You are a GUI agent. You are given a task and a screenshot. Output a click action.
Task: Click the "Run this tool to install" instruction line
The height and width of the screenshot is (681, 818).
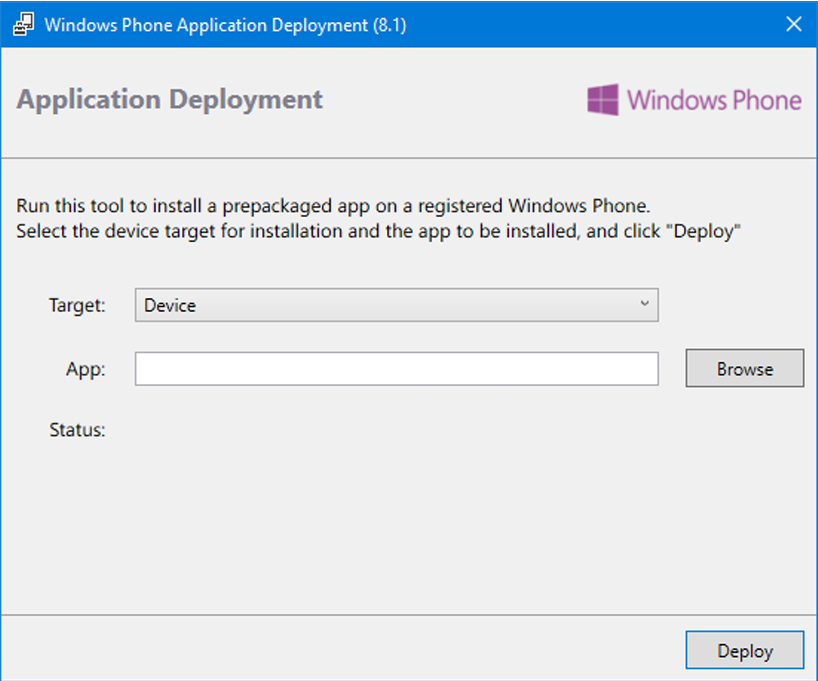(x=333, y=207)
